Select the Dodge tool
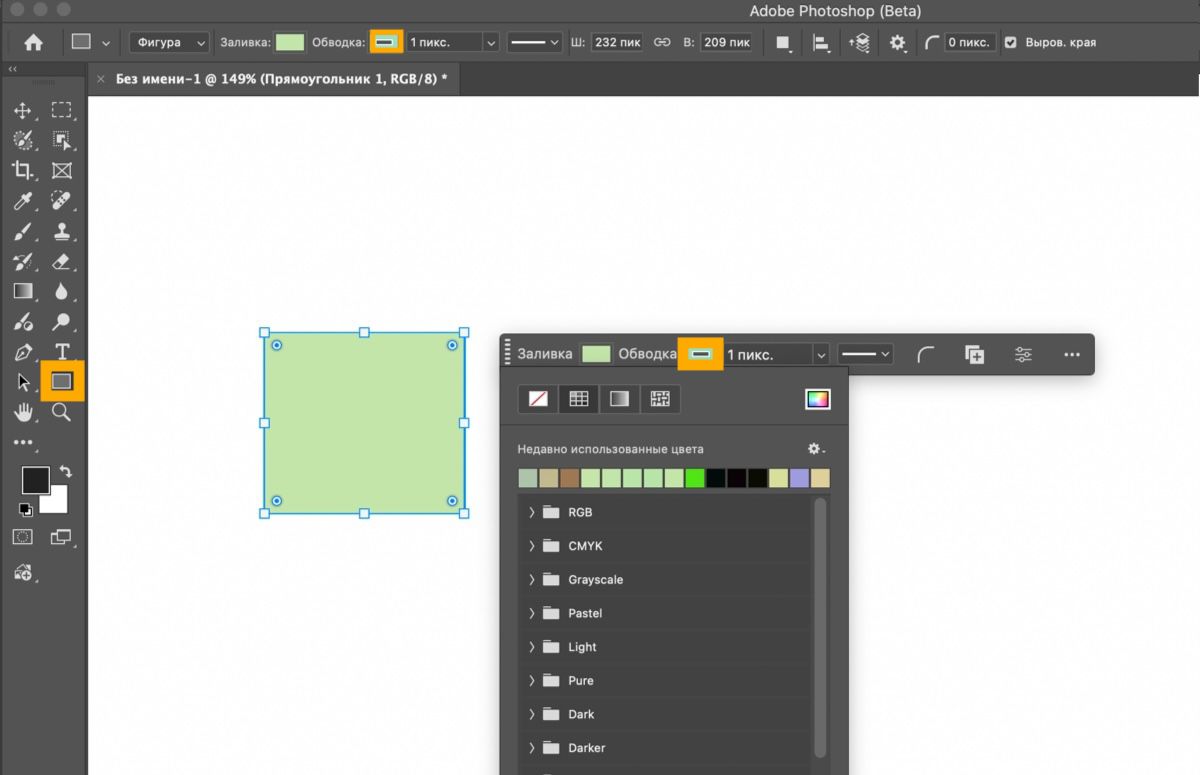Viewport: 1200px width, 775px height. pyautogui.click(x=62, y=322)
